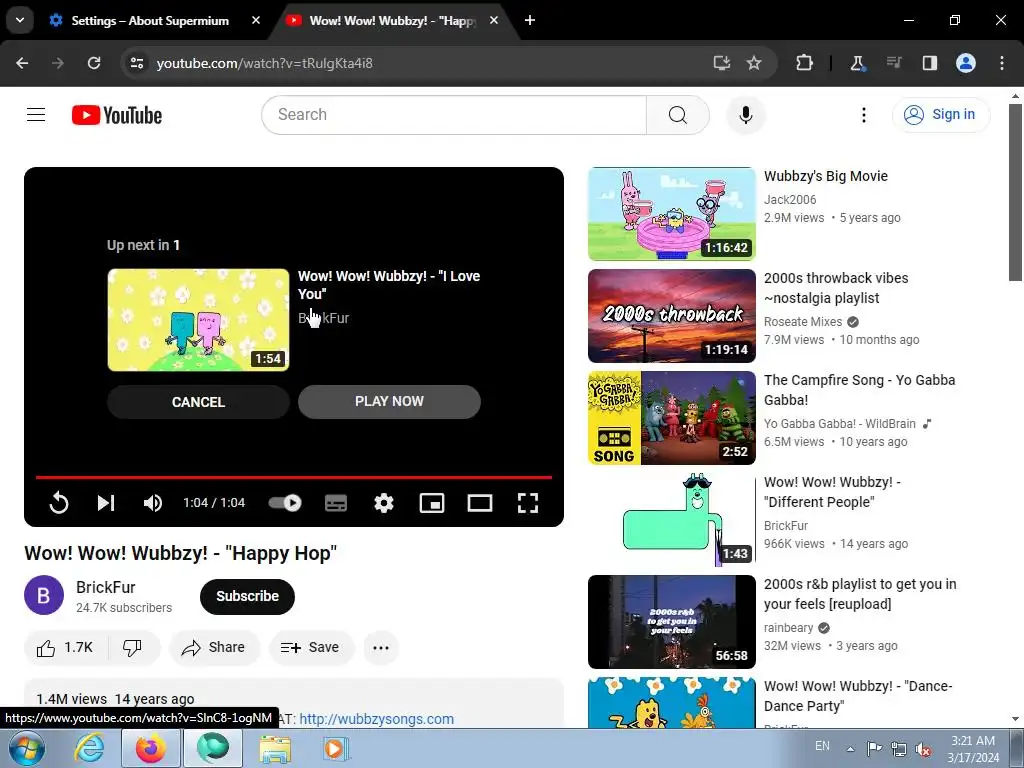Toggle the autoplay switch in the player
Image resolution: width=1024 pixels, height=768 pixels.
(285, 503)
